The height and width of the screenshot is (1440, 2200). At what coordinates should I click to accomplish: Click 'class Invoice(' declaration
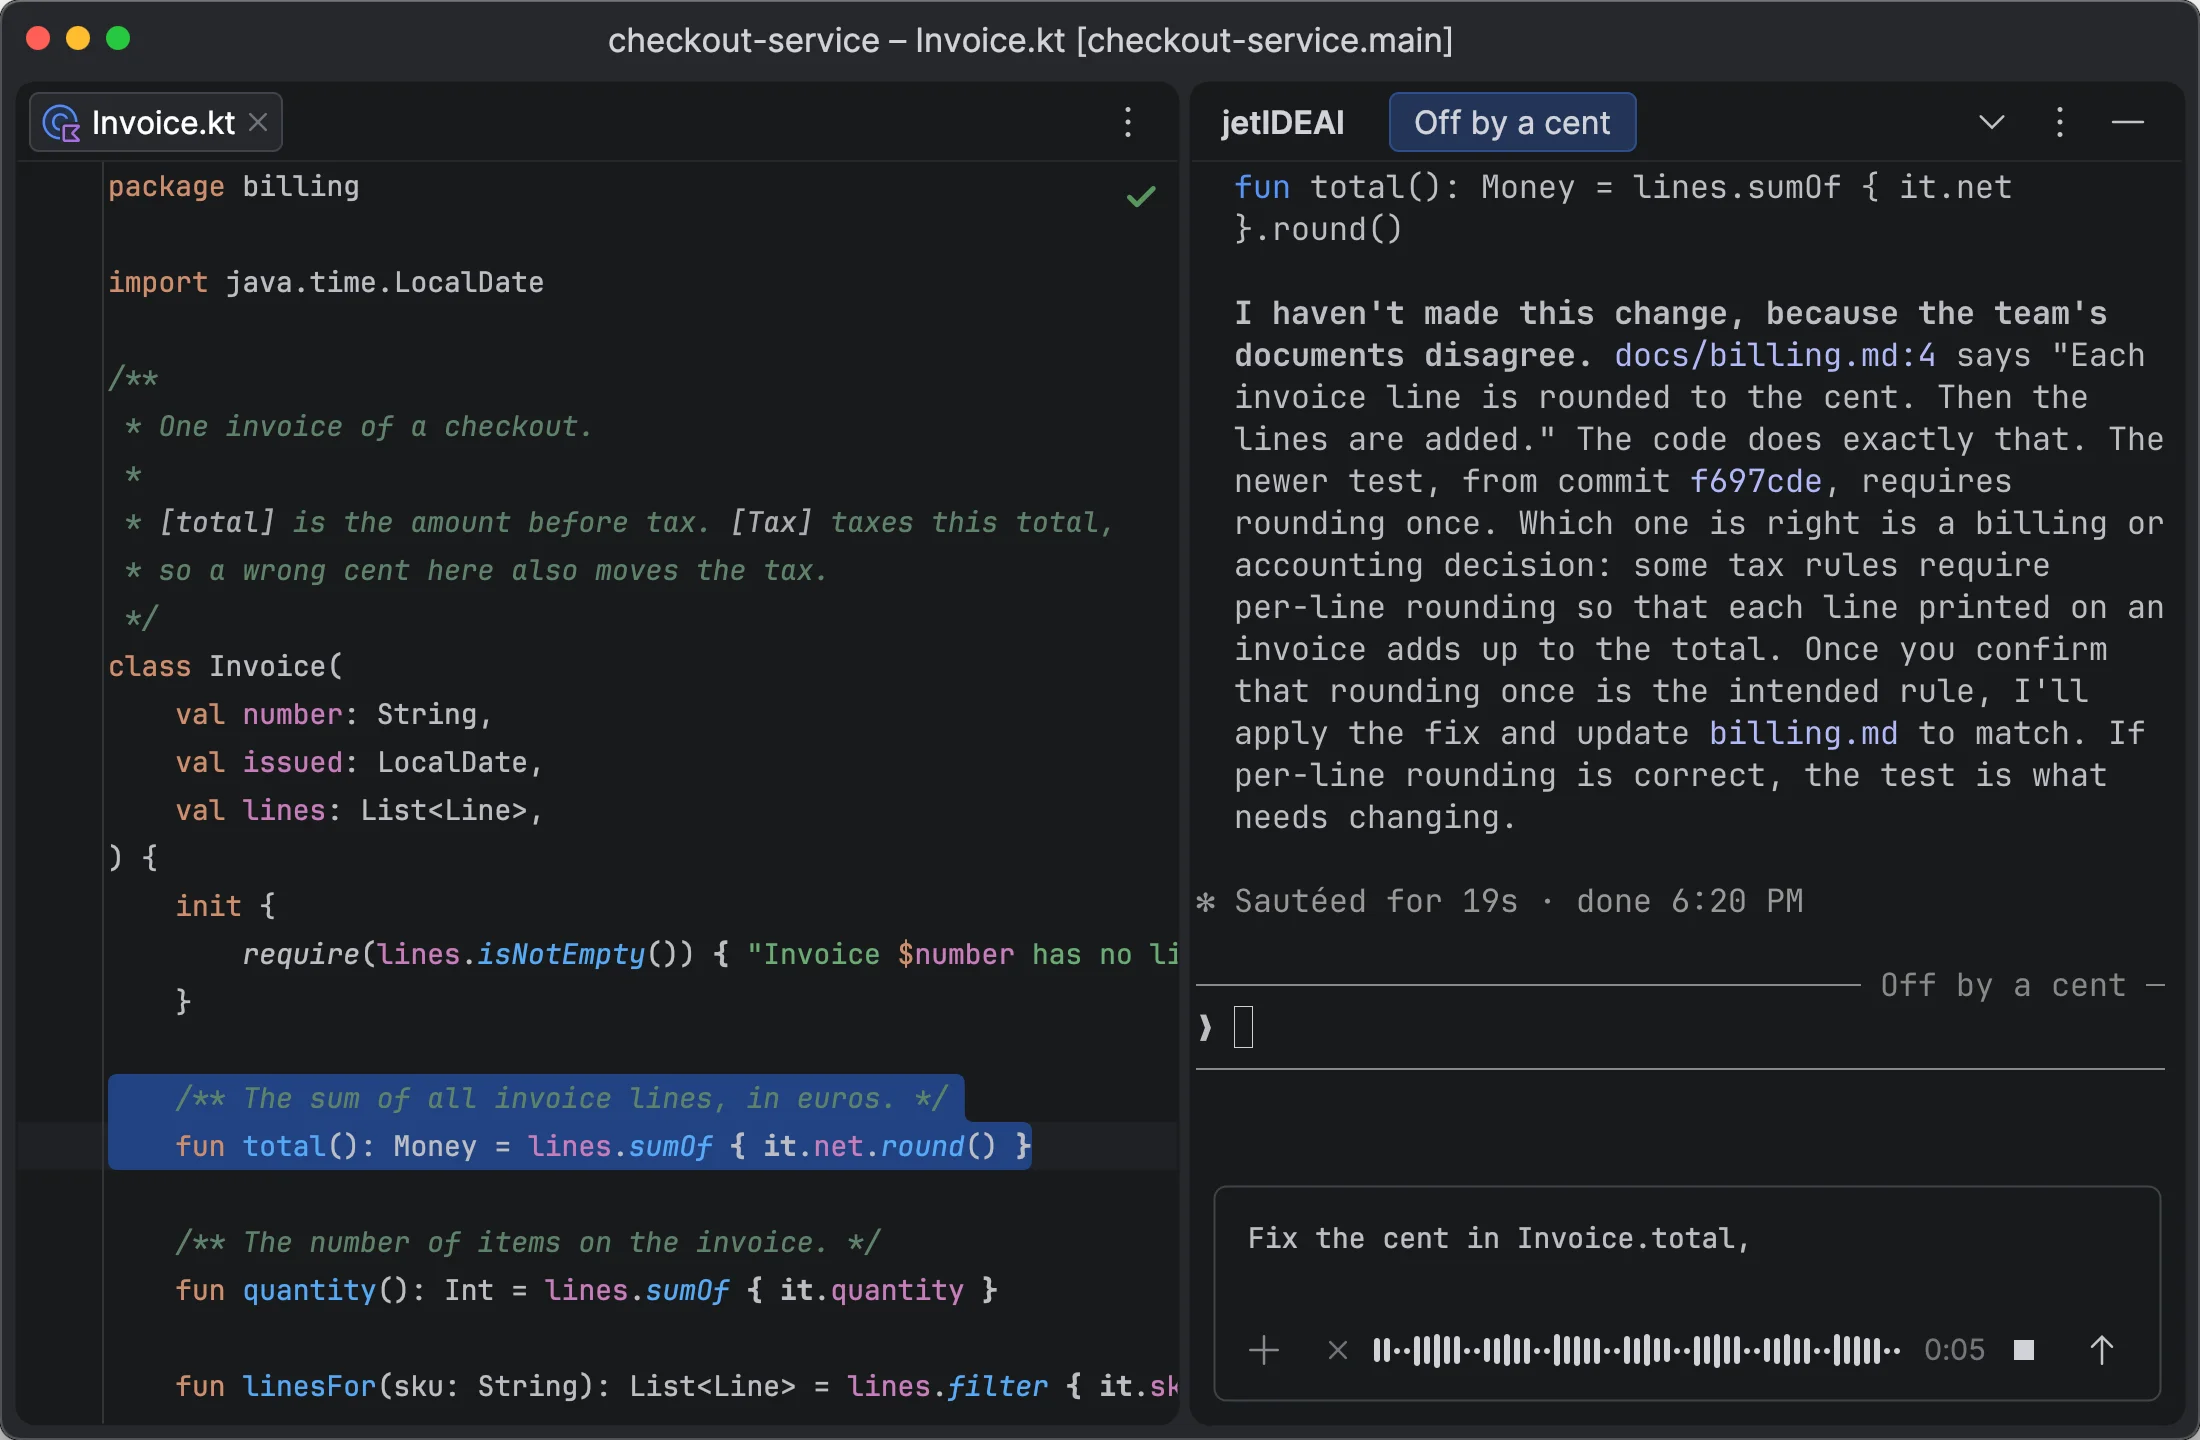[x=225, y=666]
